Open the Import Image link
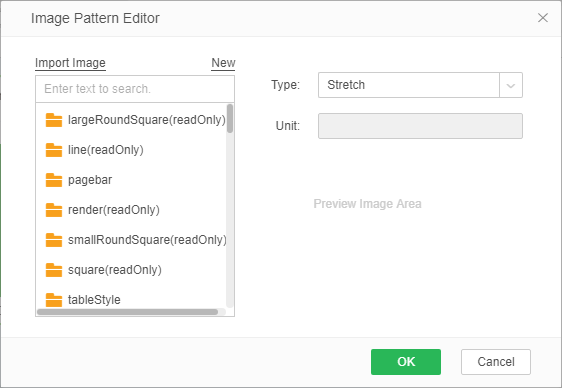 [70, 63]
